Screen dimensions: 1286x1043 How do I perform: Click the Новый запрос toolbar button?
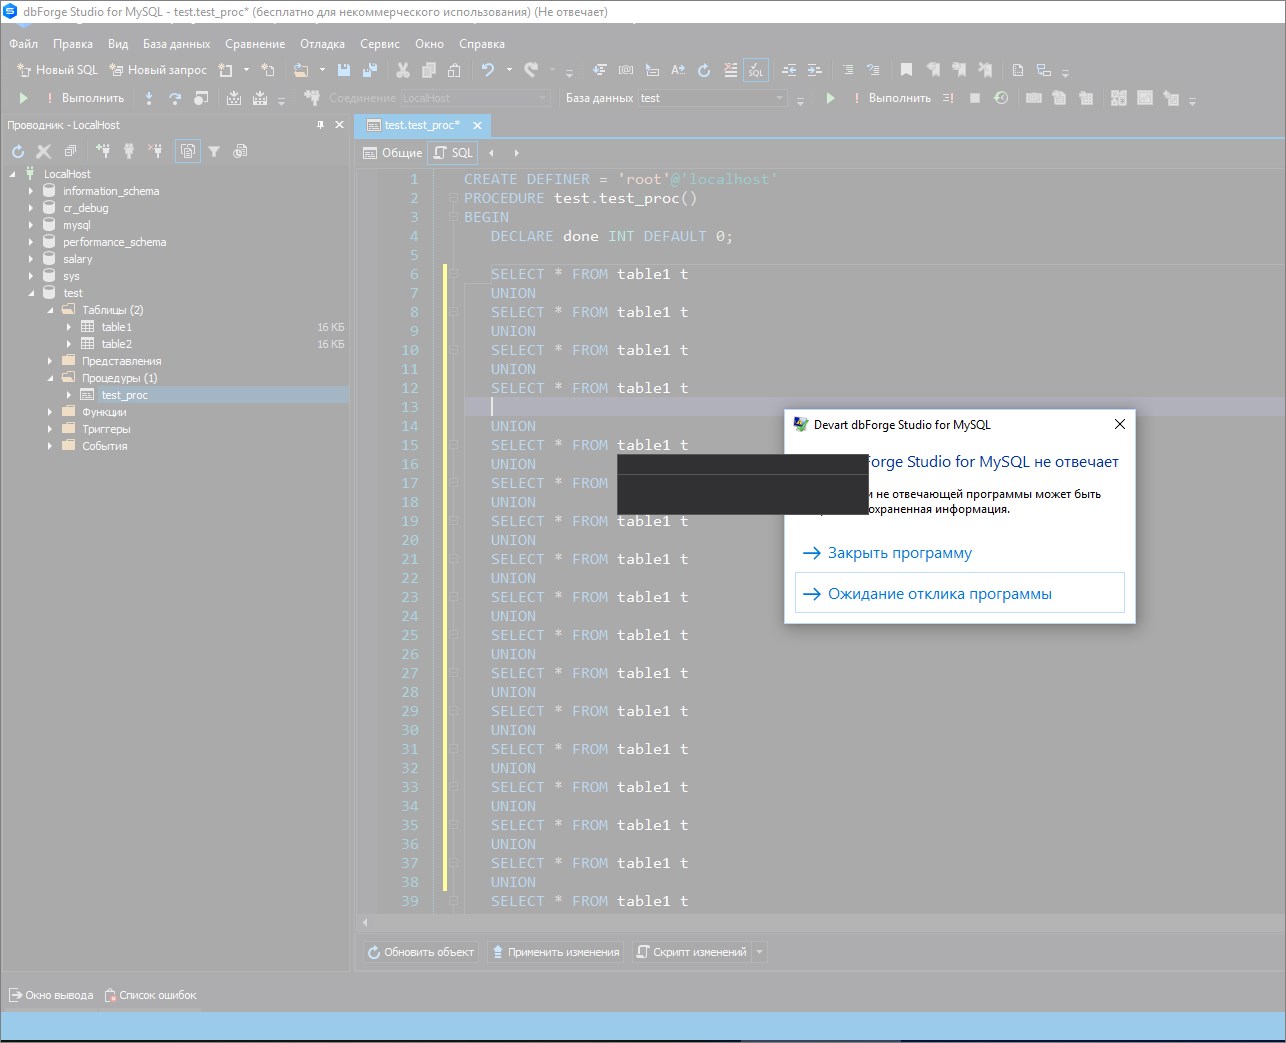(x=157, y=70)
